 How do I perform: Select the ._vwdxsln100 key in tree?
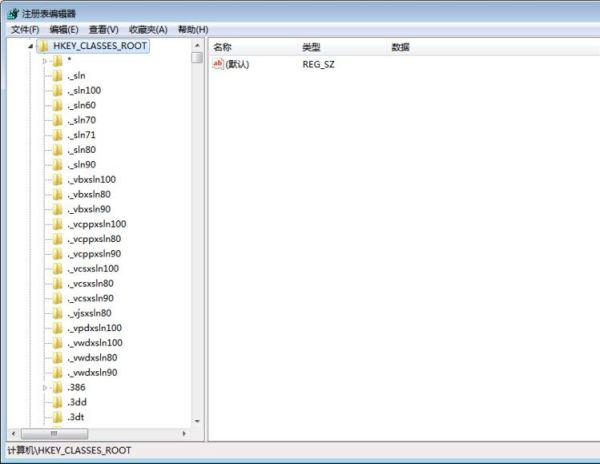click(95, 343)
